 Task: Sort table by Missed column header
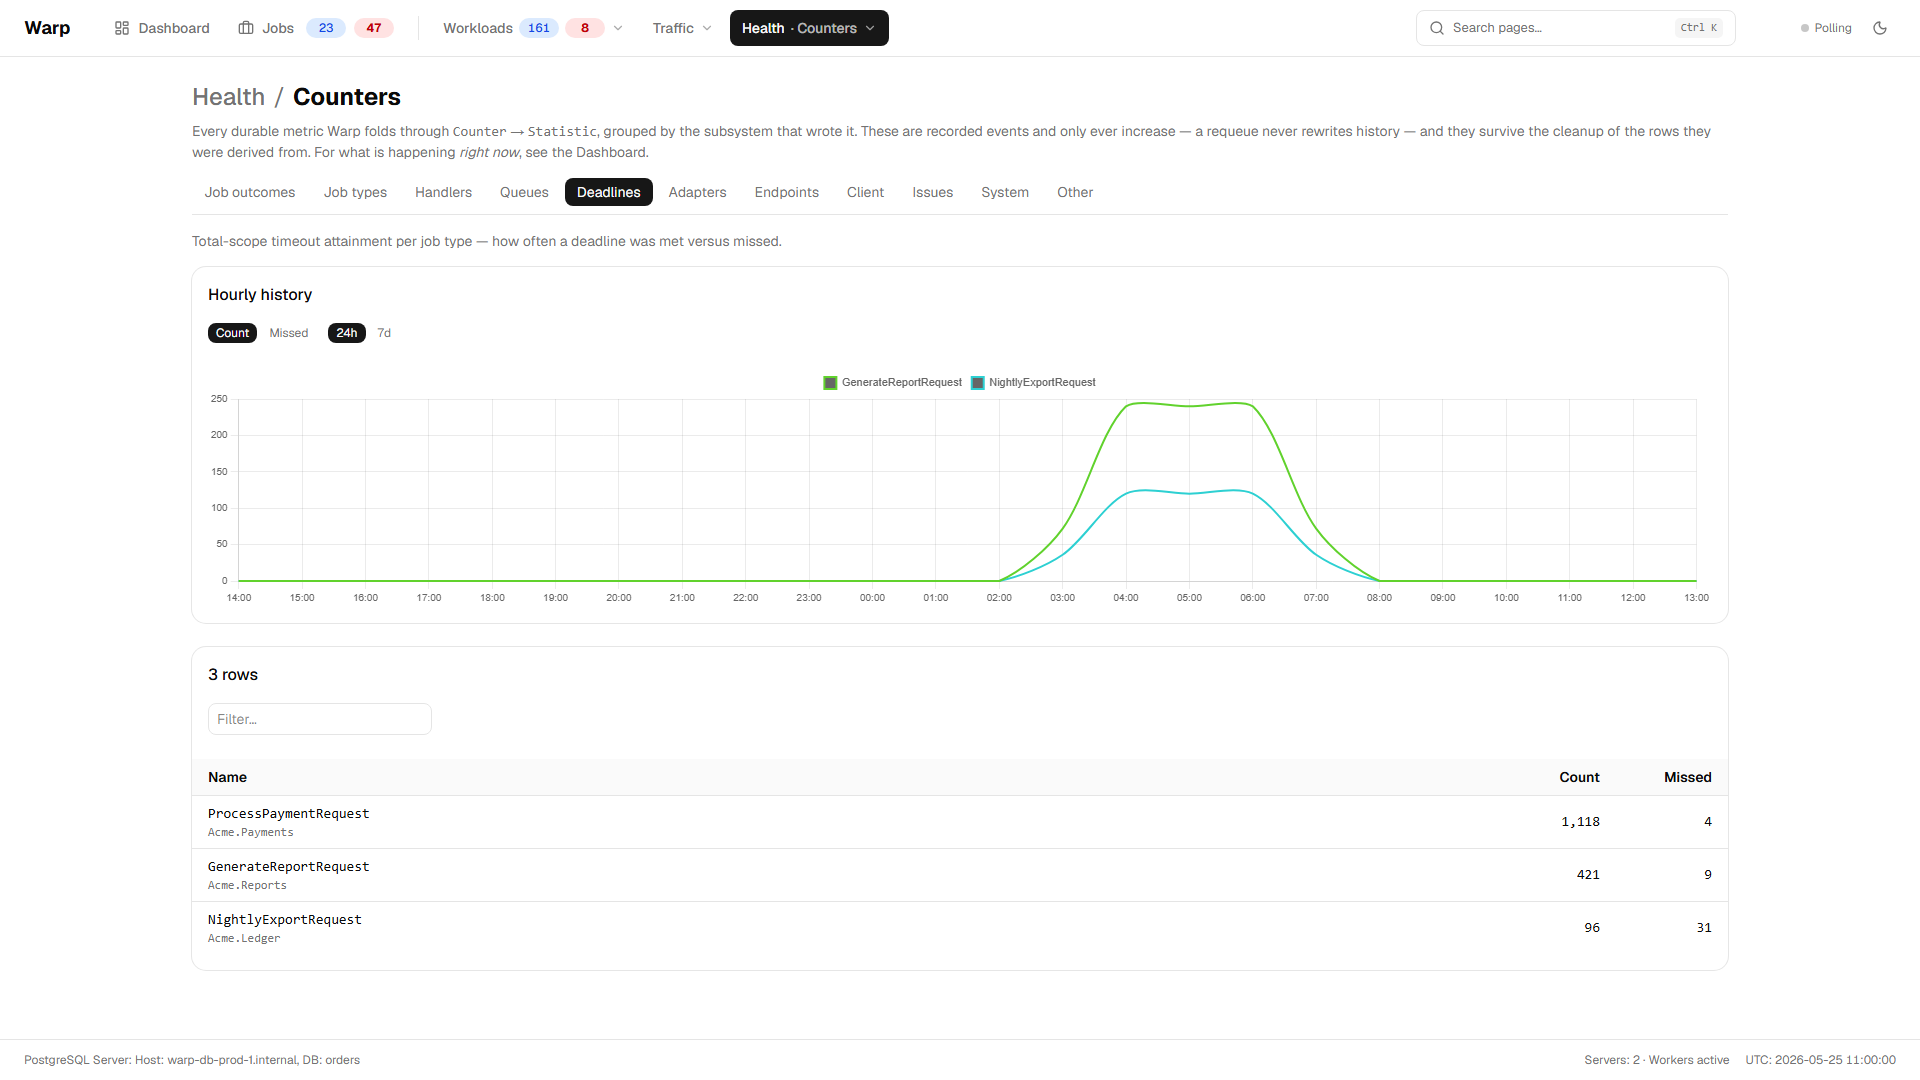click(x=1687, y=777)
